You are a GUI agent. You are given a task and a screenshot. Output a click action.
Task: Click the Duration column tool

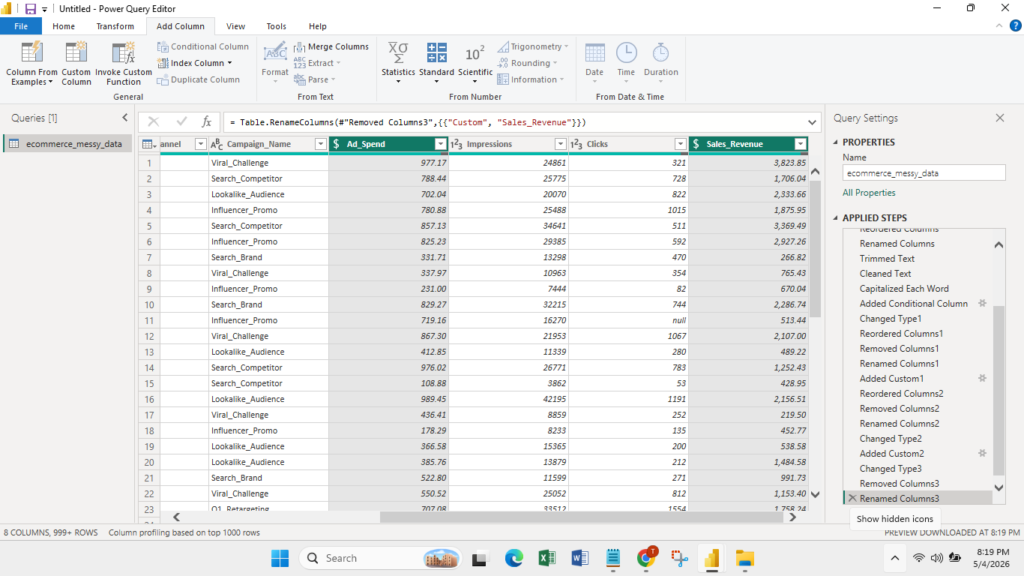(661, 63)
